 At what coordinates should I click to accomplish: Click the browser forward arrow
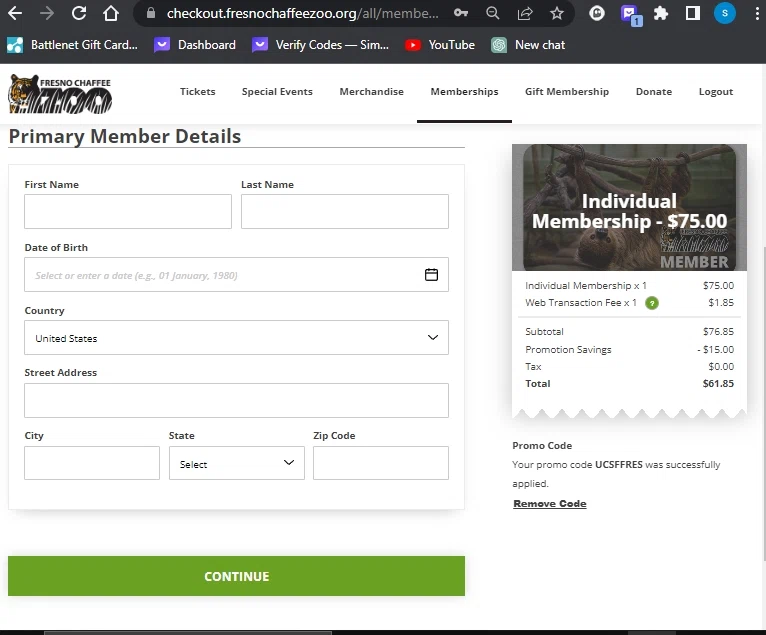tap(46, 13)
